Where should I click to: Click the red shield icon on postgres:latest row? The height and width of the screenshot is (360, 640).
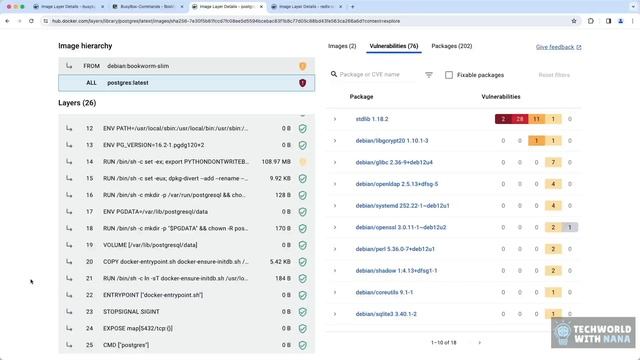(x=302, y=83)
